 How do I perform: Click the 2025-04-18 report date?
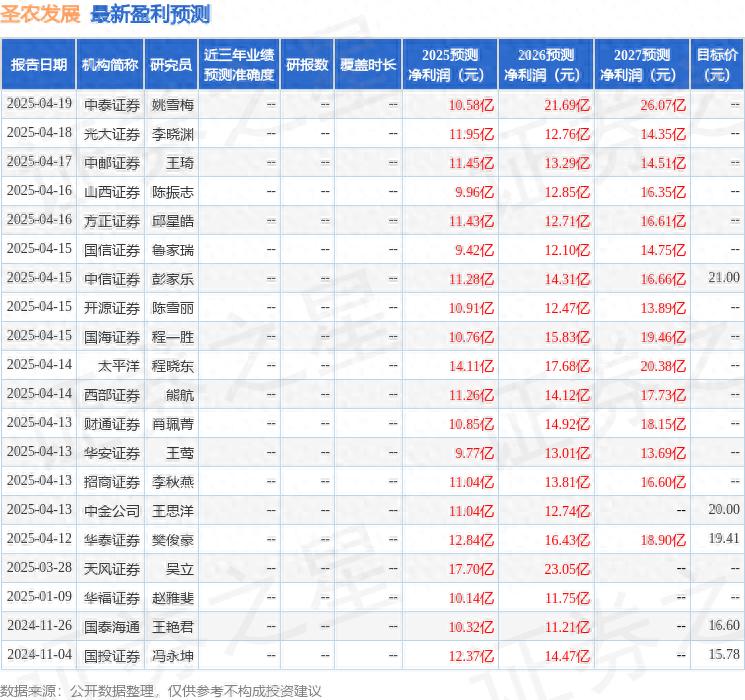39,132
